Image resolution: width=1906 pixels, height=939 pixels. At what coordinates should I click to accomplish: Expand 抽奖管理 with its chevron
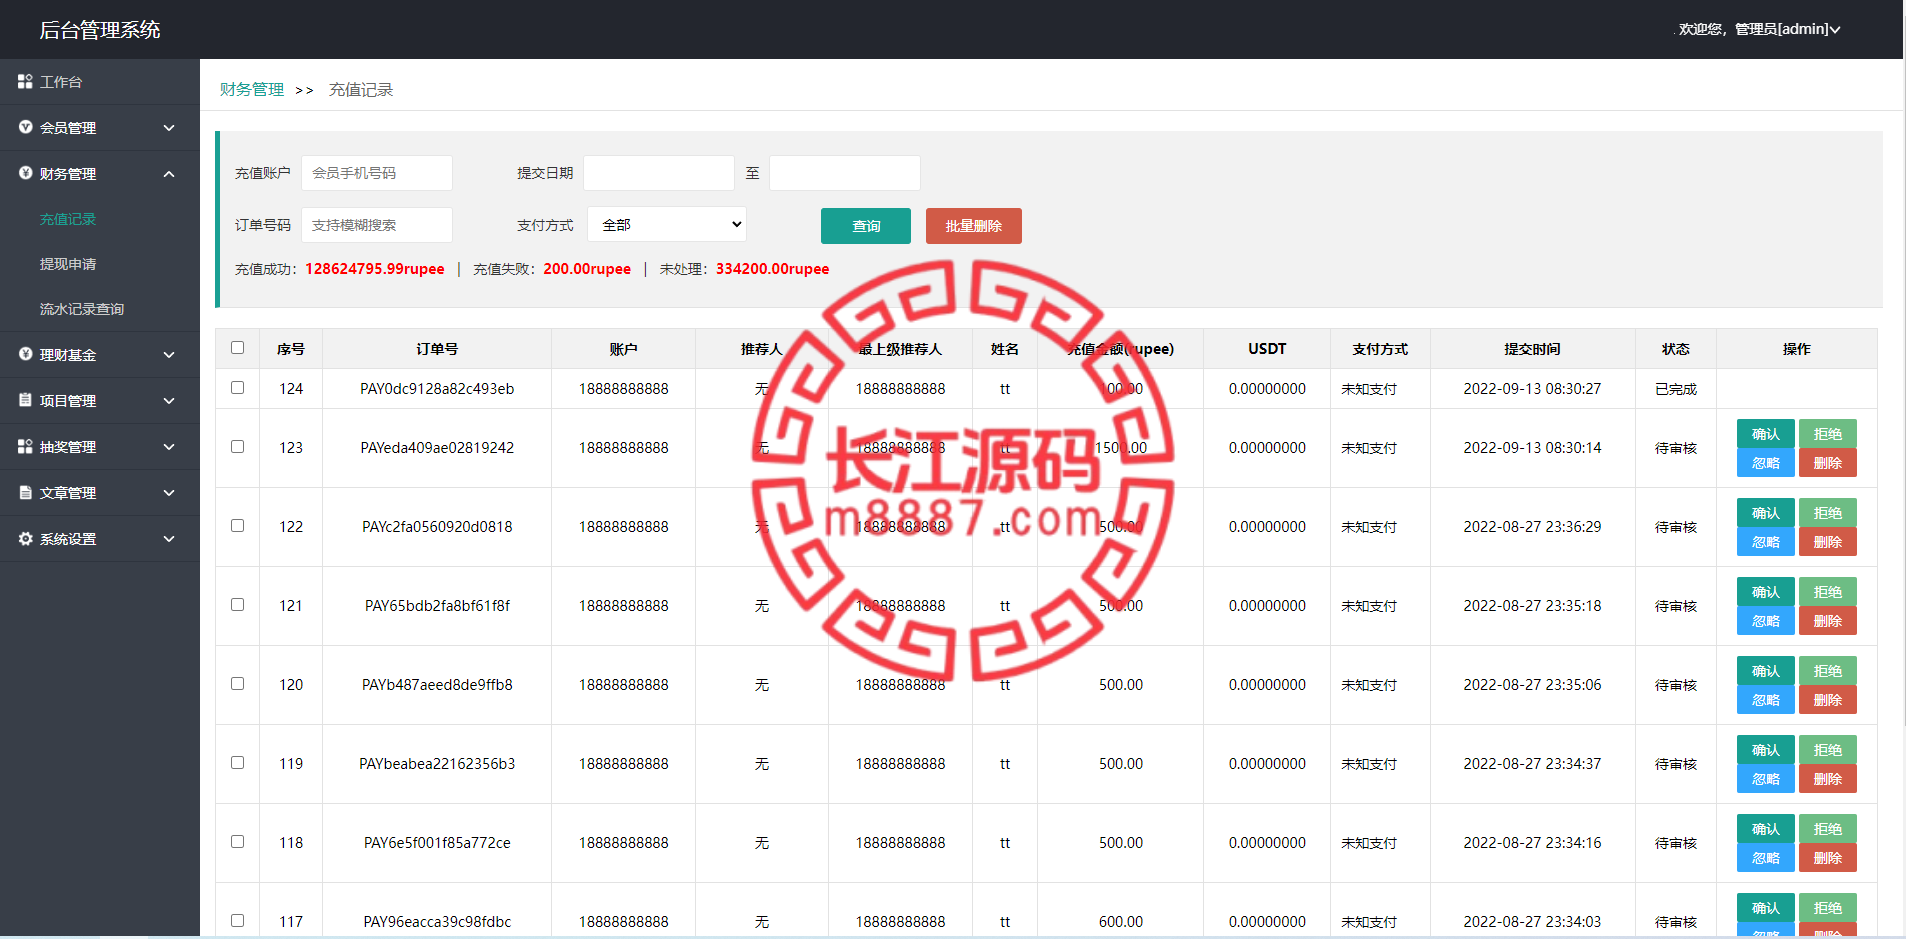pos(169,447)
